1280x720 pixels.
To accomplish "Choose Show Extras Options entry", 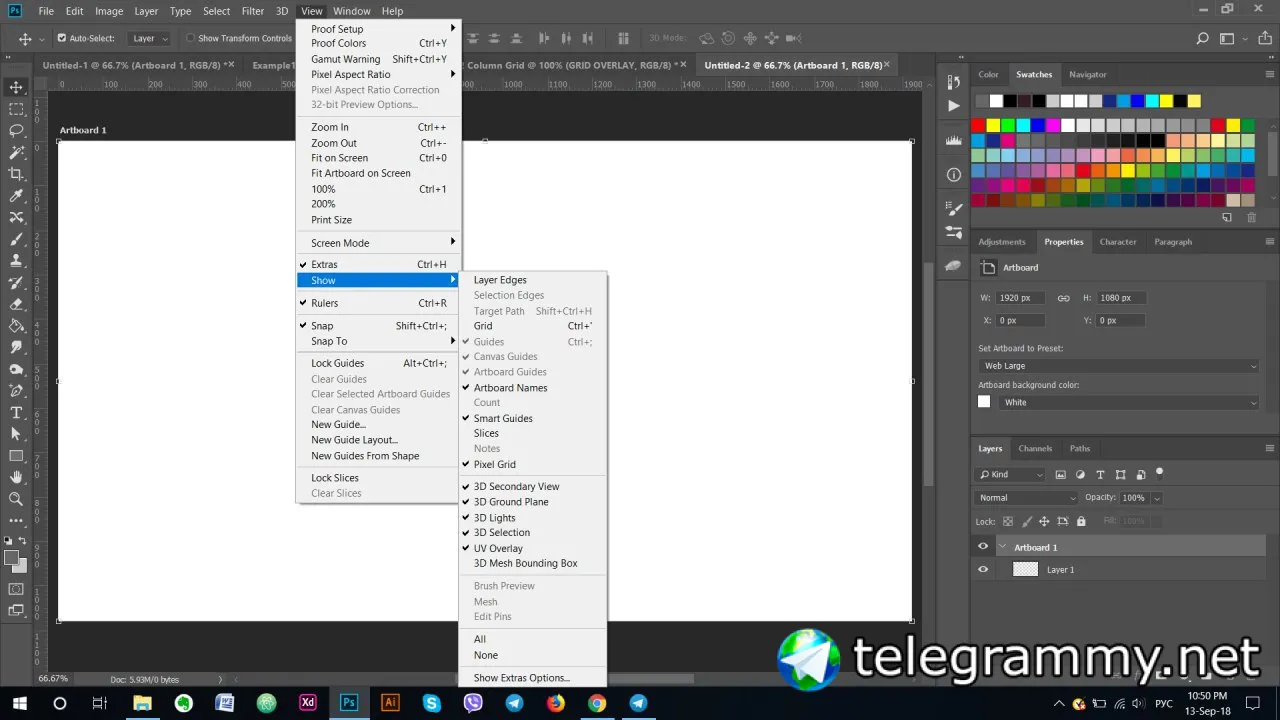I will tap(521, 678).
